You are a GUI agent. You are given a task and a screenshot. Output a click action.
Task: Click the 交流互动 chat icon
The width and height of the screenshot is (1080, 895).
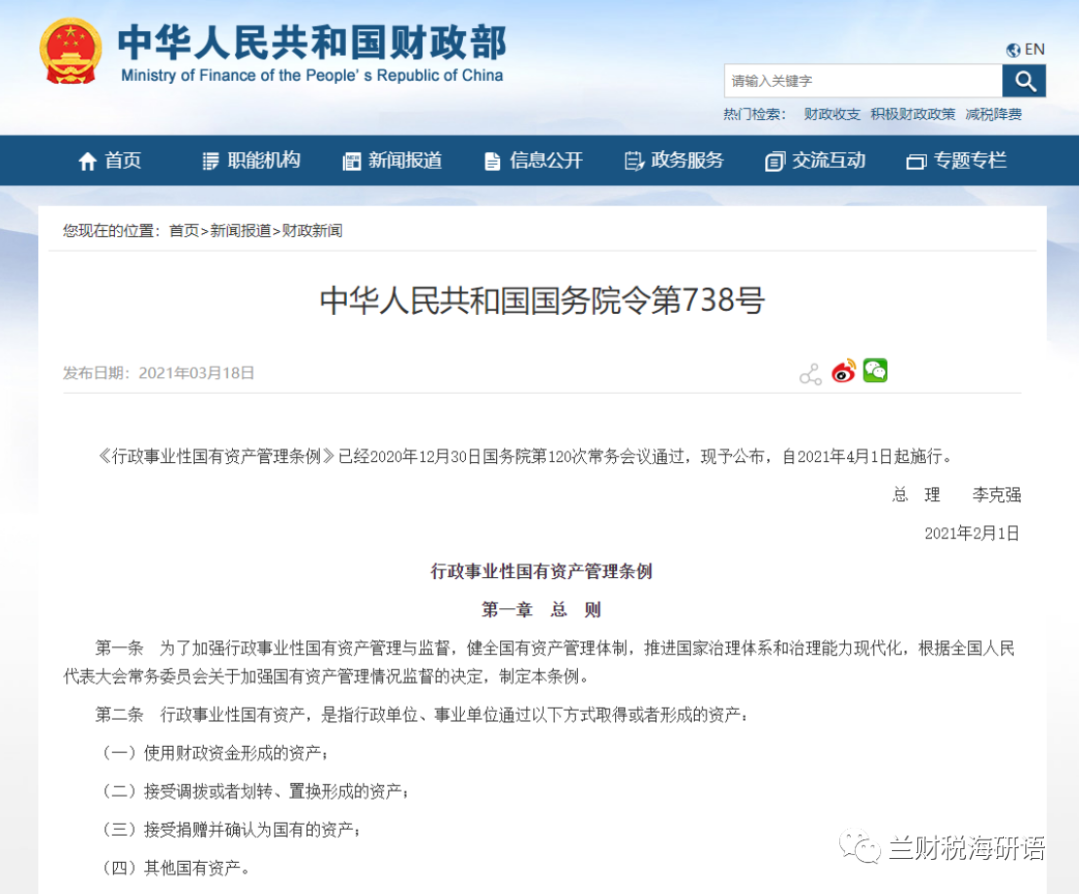click(x=774, y=161)
